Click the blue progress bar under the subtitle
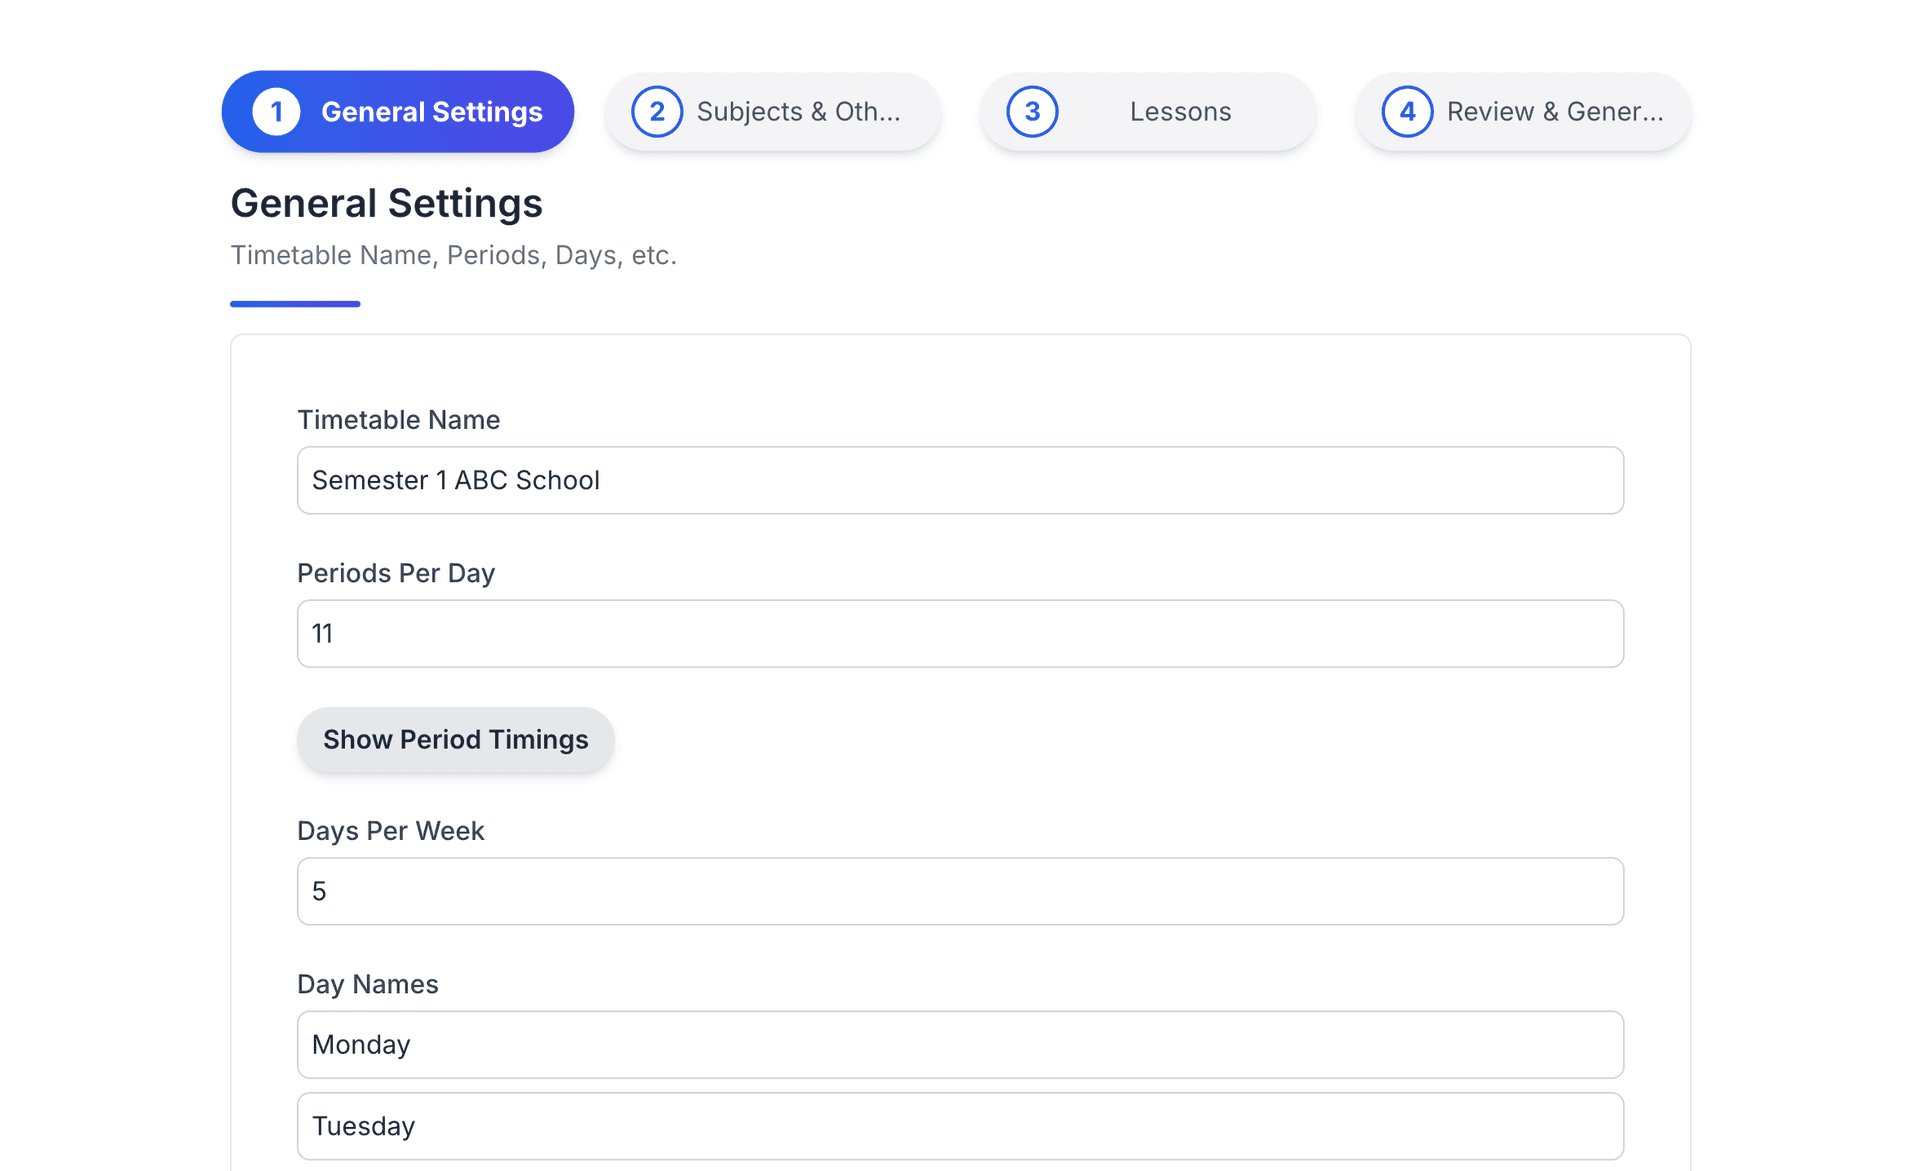1920x1171 pixels. [x=294, y=302]
